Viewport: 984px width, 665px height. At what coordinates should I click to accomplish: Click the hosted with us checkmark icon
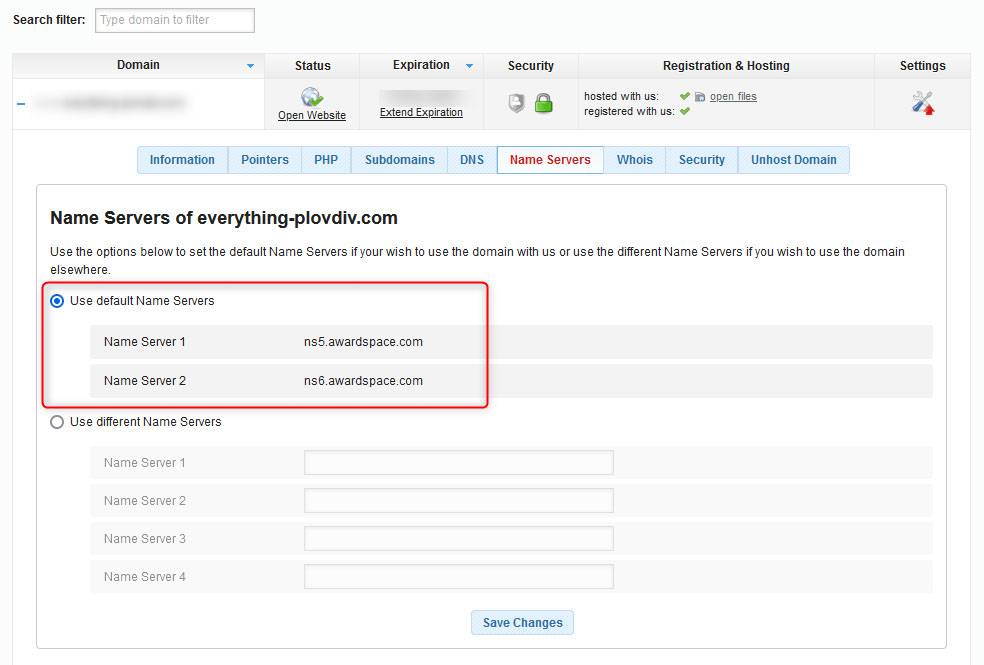684,96
